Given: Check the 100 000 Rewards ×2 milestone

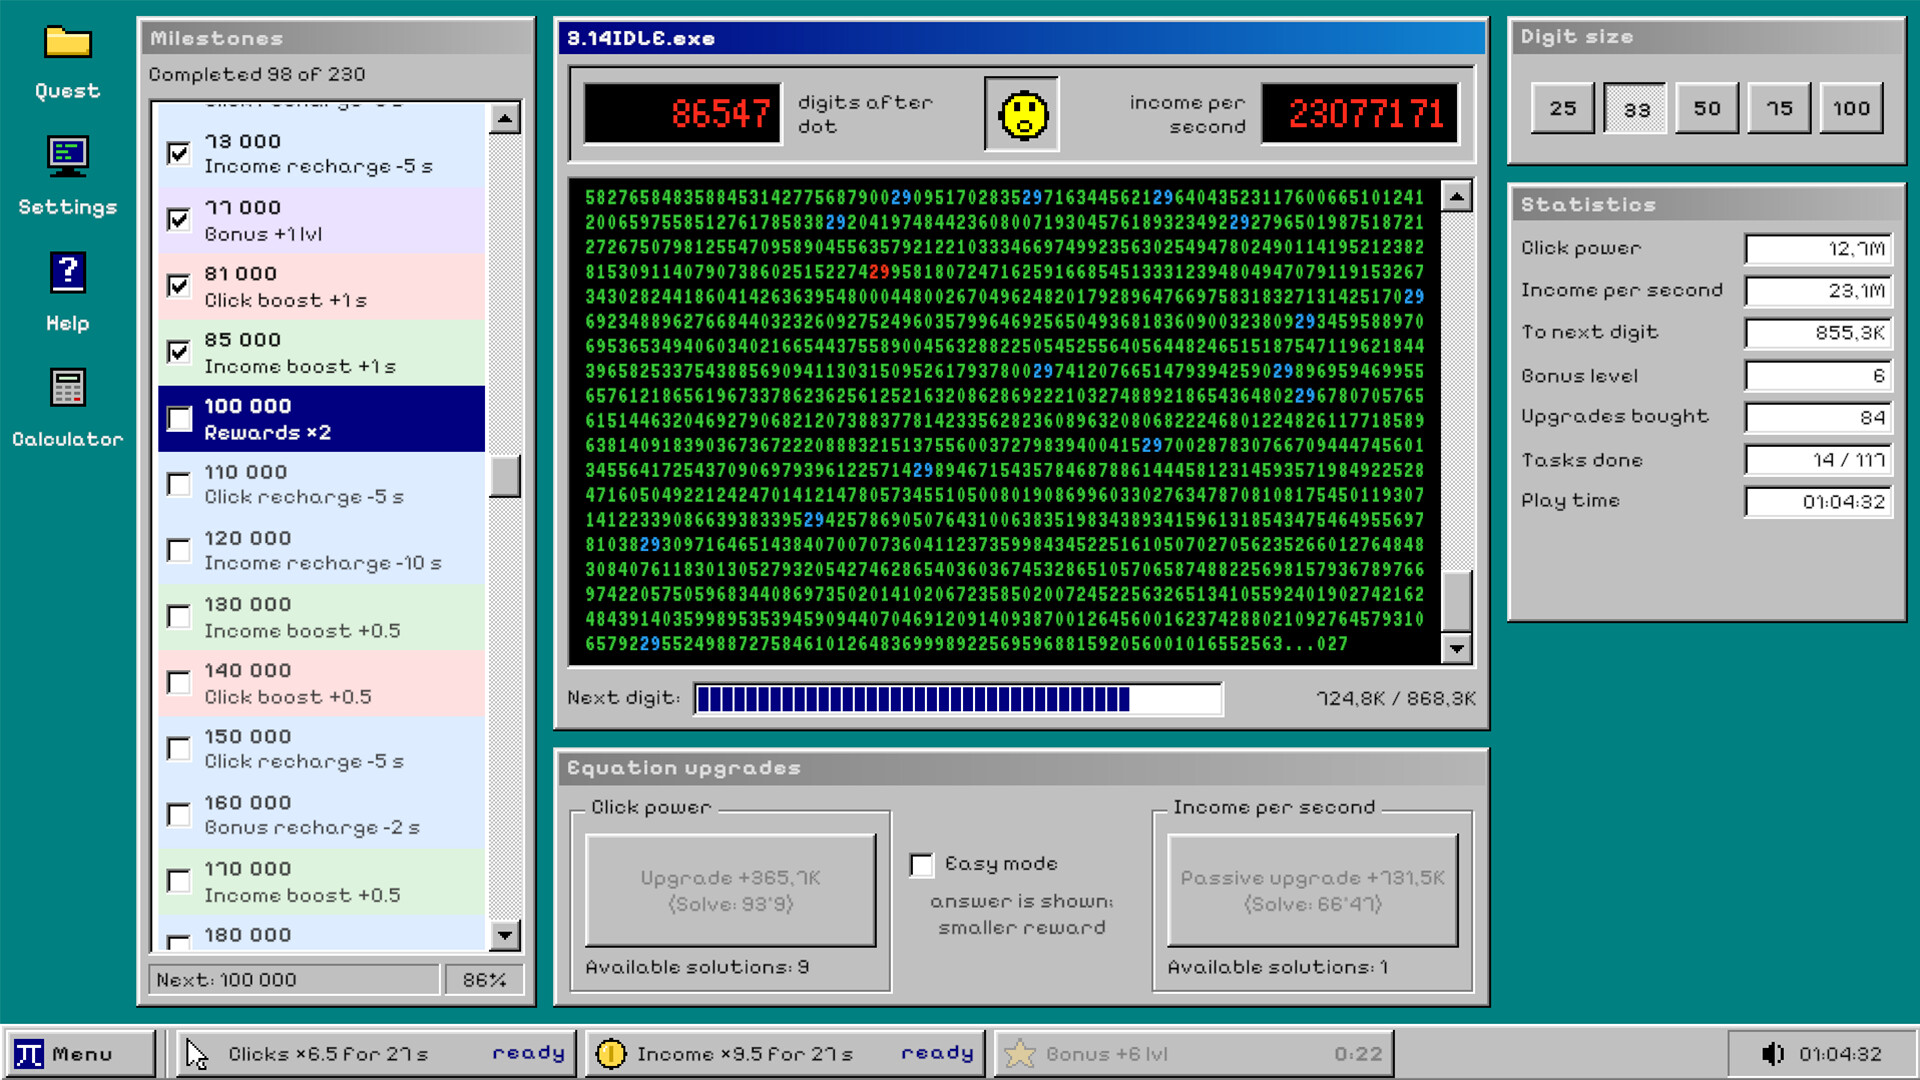Looking at the screenshot, I should pos(179,419).
